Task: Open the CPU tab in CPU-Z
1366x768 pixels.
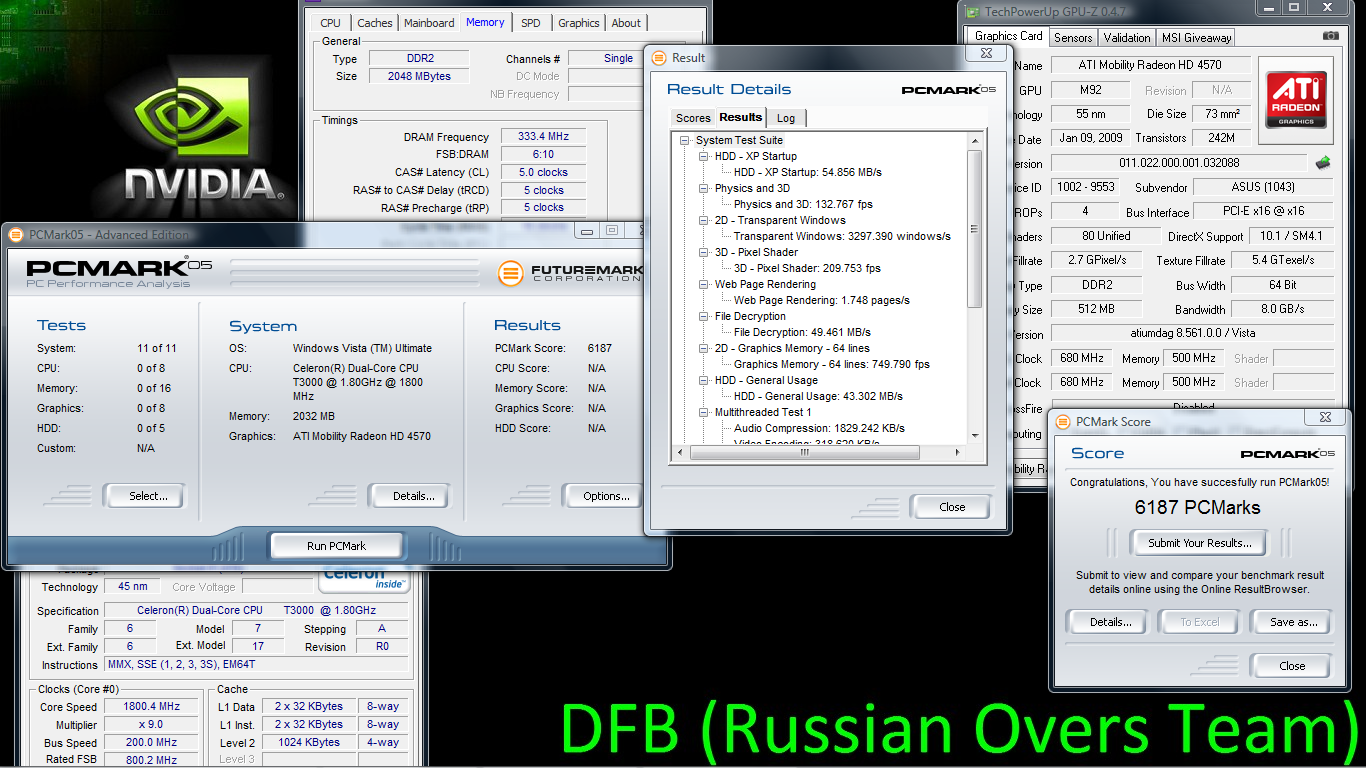Action: click(x=330, y=23)
